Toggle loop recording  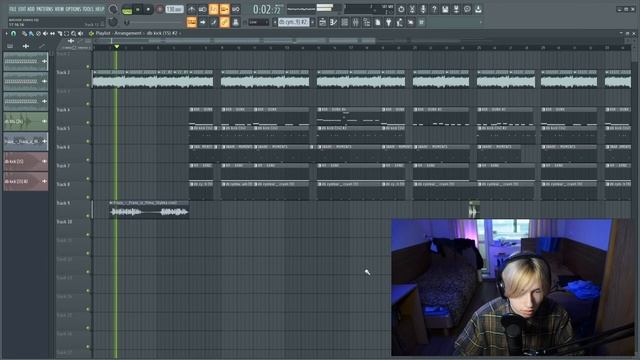[x=236, y=9]
